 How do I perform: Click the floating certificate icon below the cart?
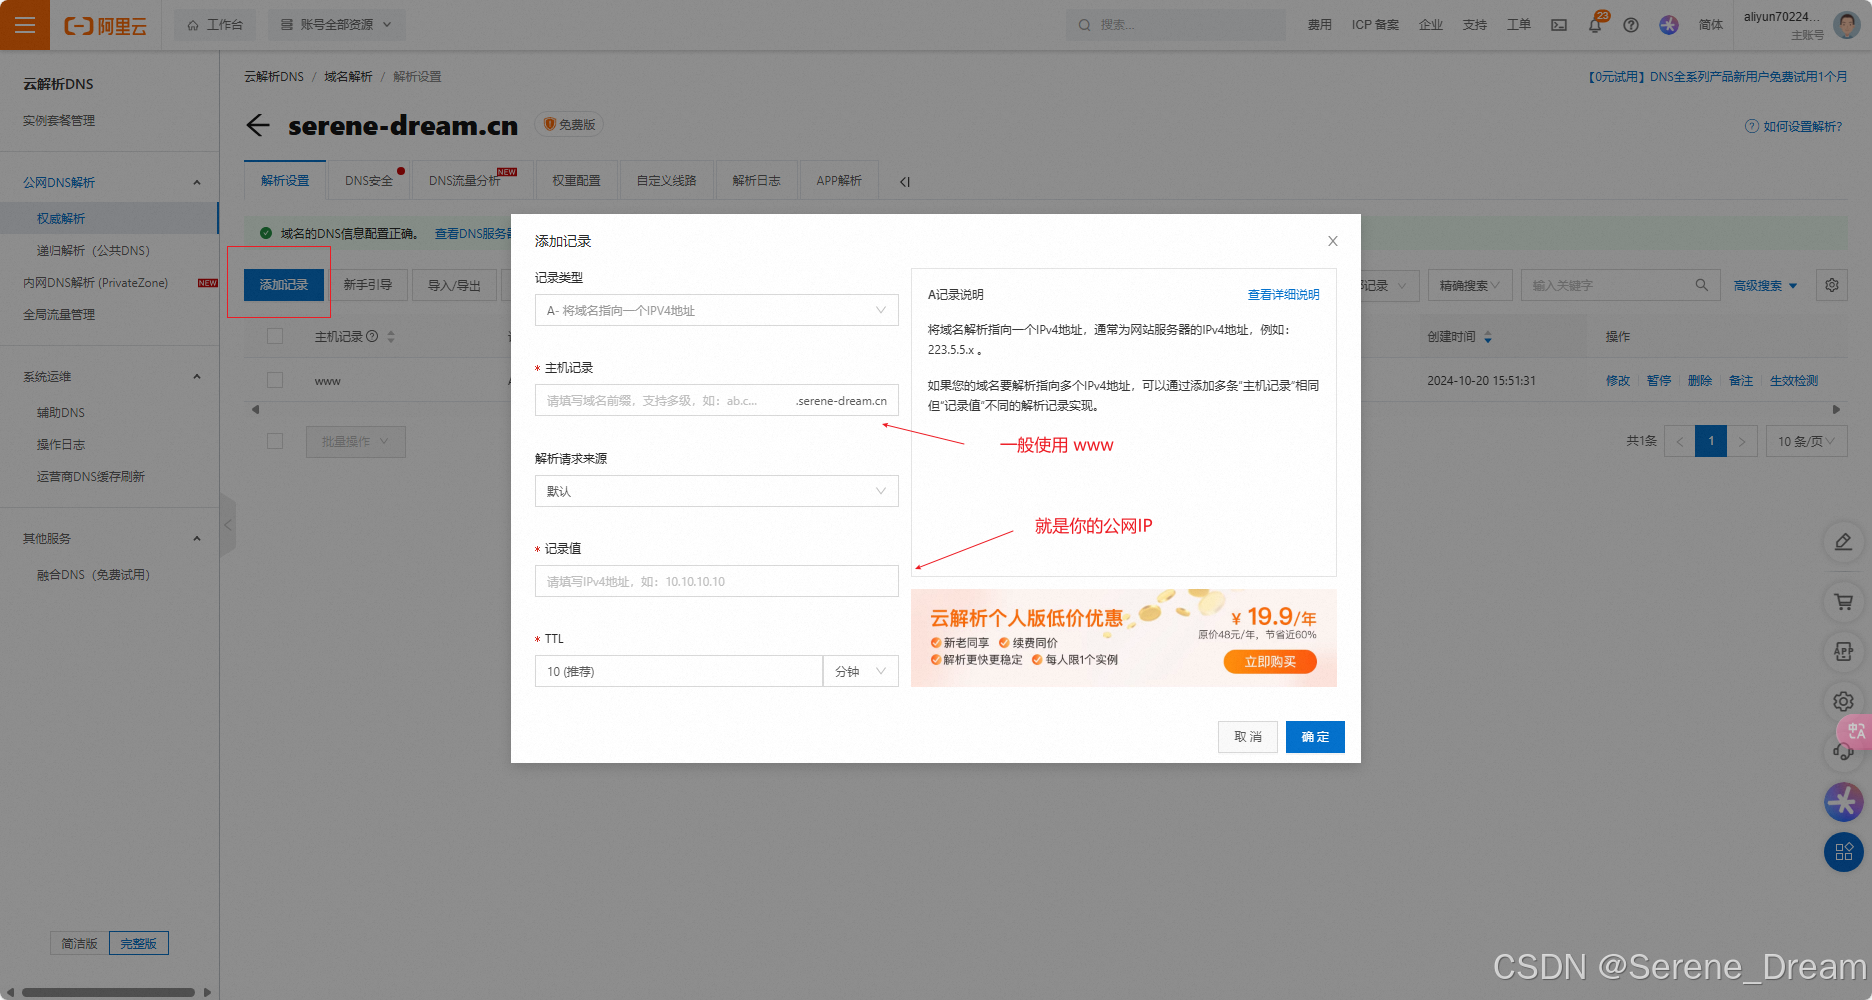(1844, 652)
